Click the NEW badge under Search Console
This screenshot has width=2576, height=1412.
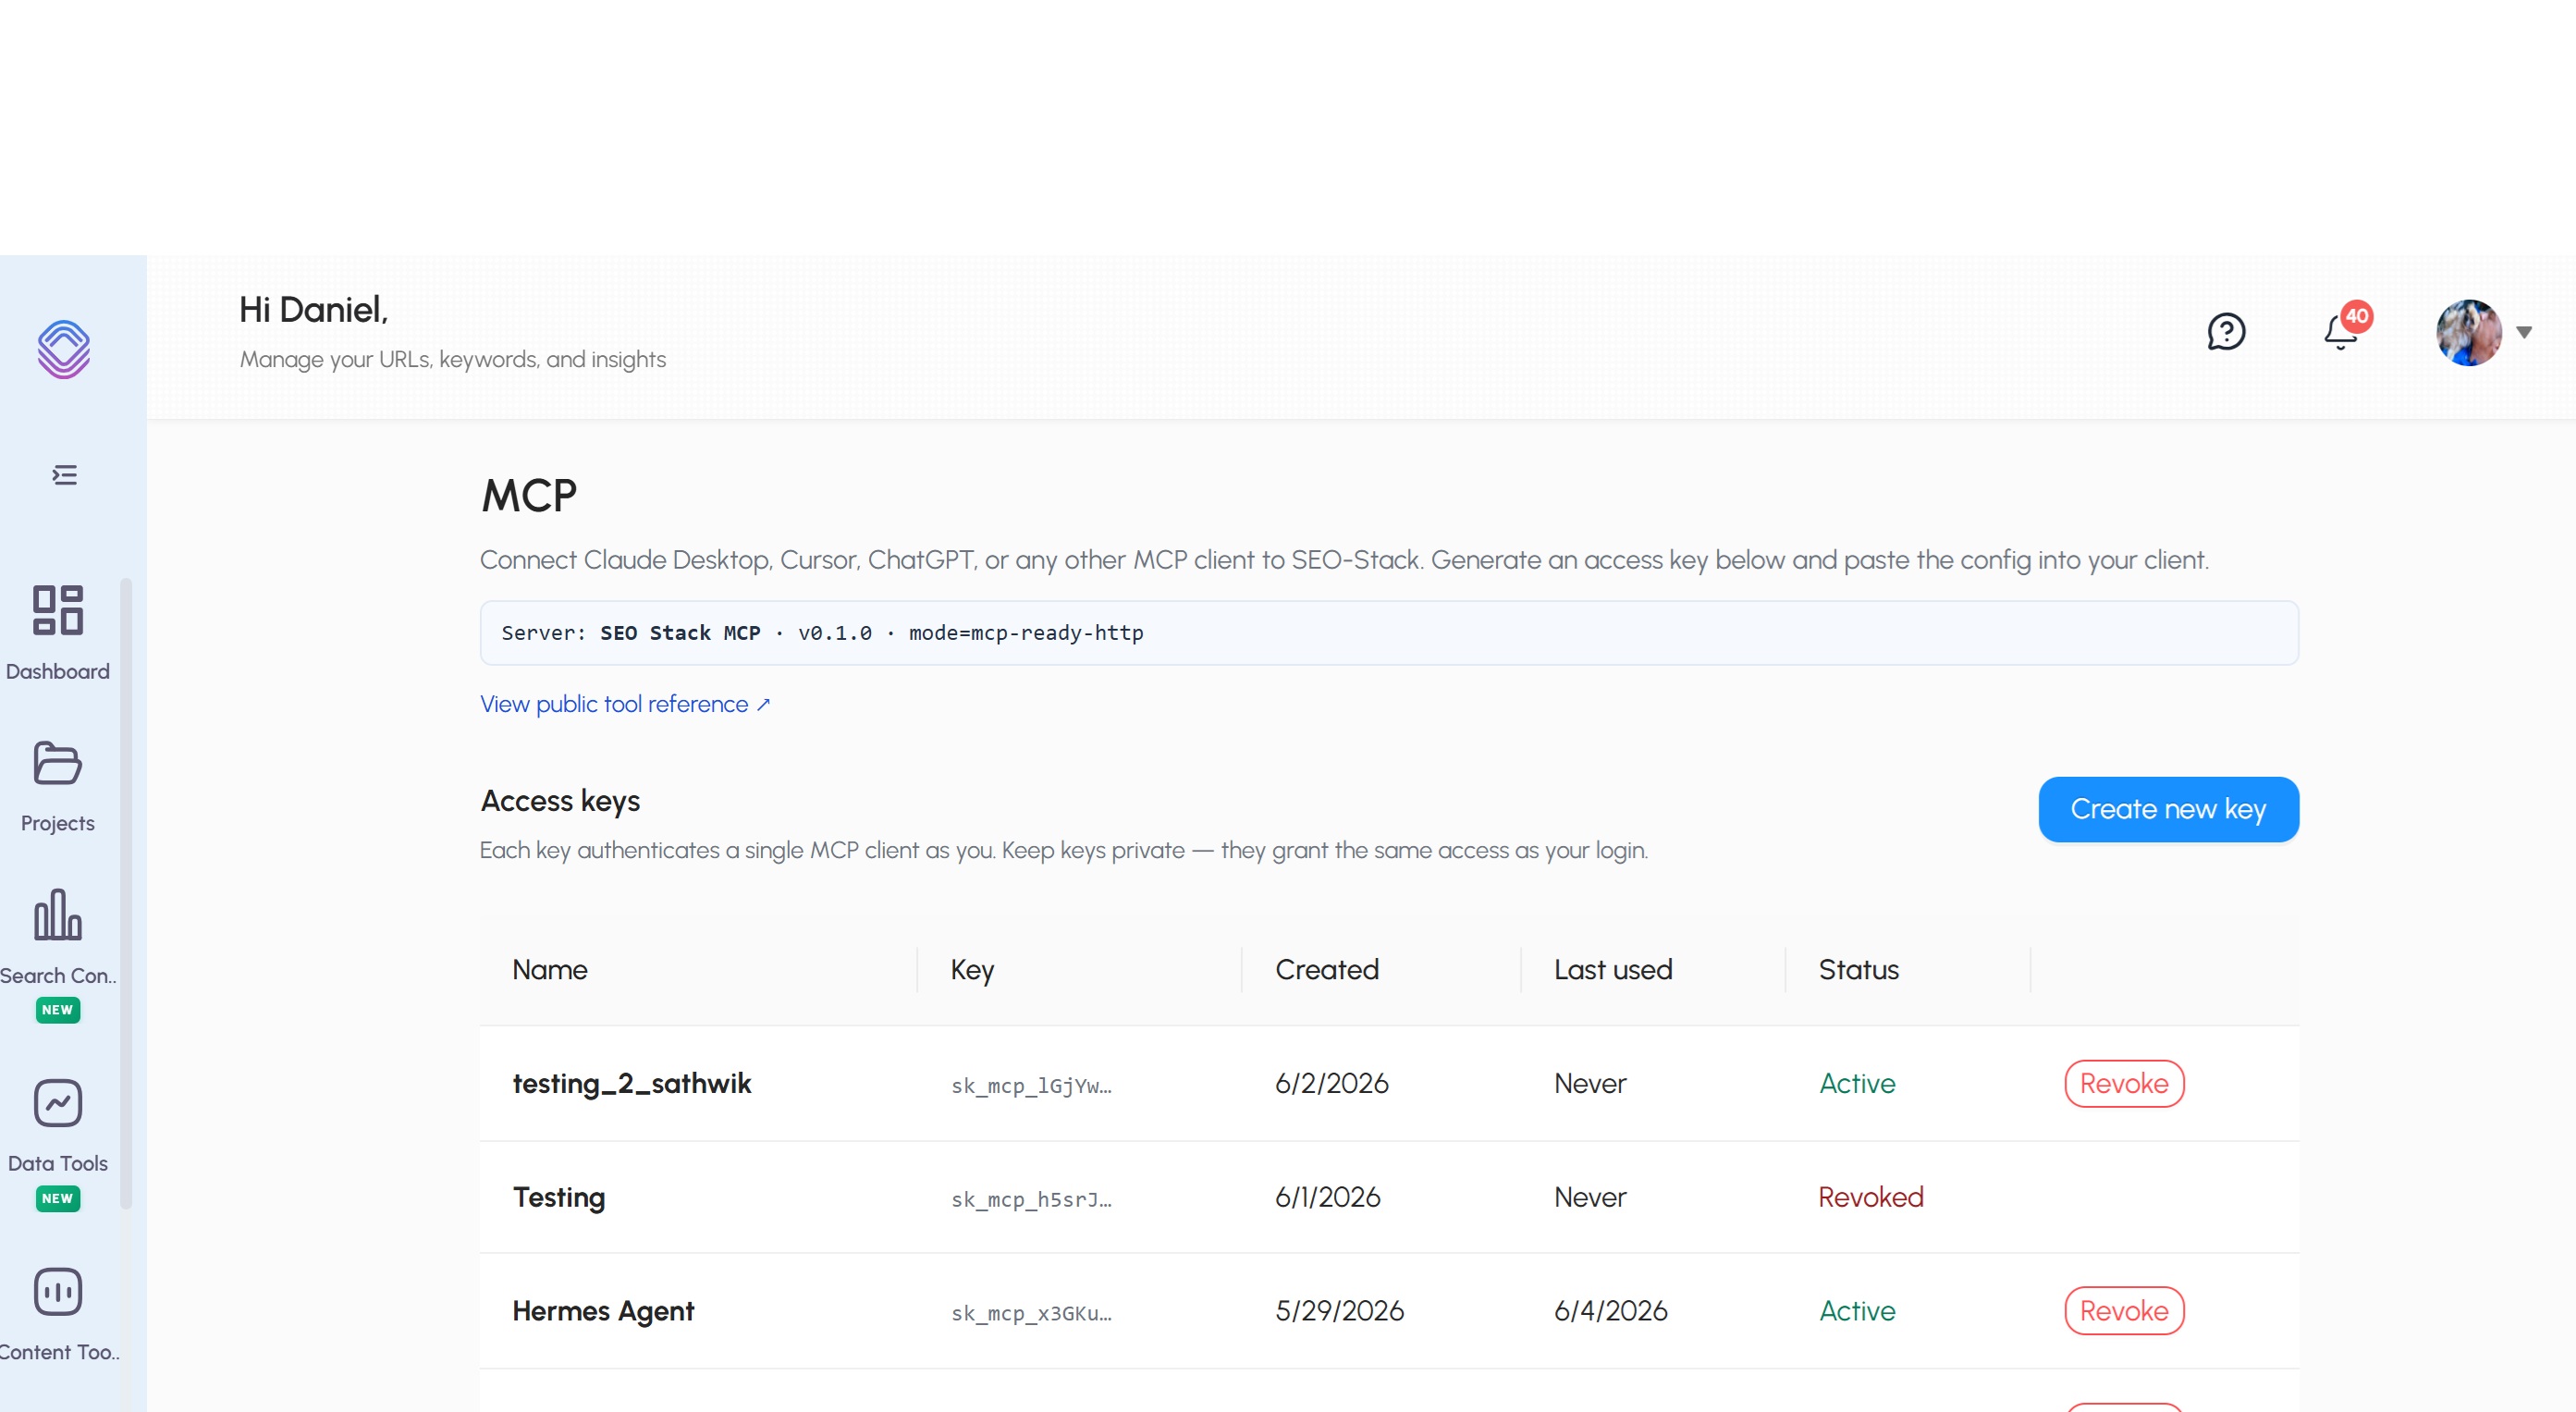[58, 1010]
